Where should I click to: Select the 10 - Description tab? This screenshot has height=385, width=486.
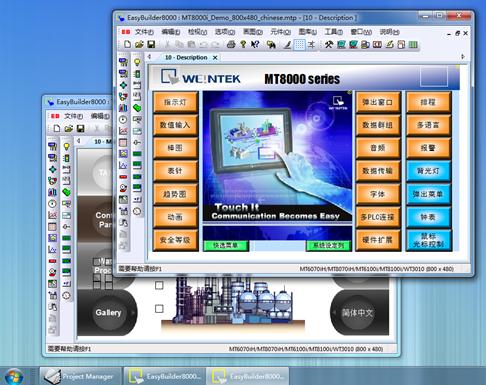(186, 57)
